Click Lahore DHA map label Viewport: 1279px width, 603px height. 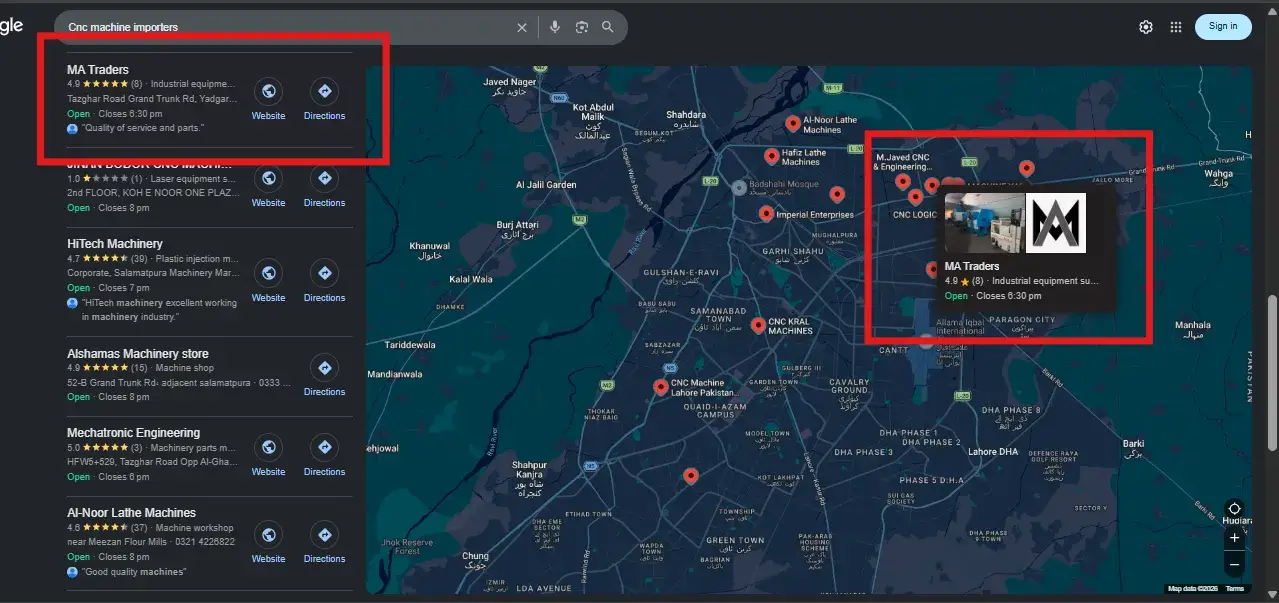click(x=992, y=451)
